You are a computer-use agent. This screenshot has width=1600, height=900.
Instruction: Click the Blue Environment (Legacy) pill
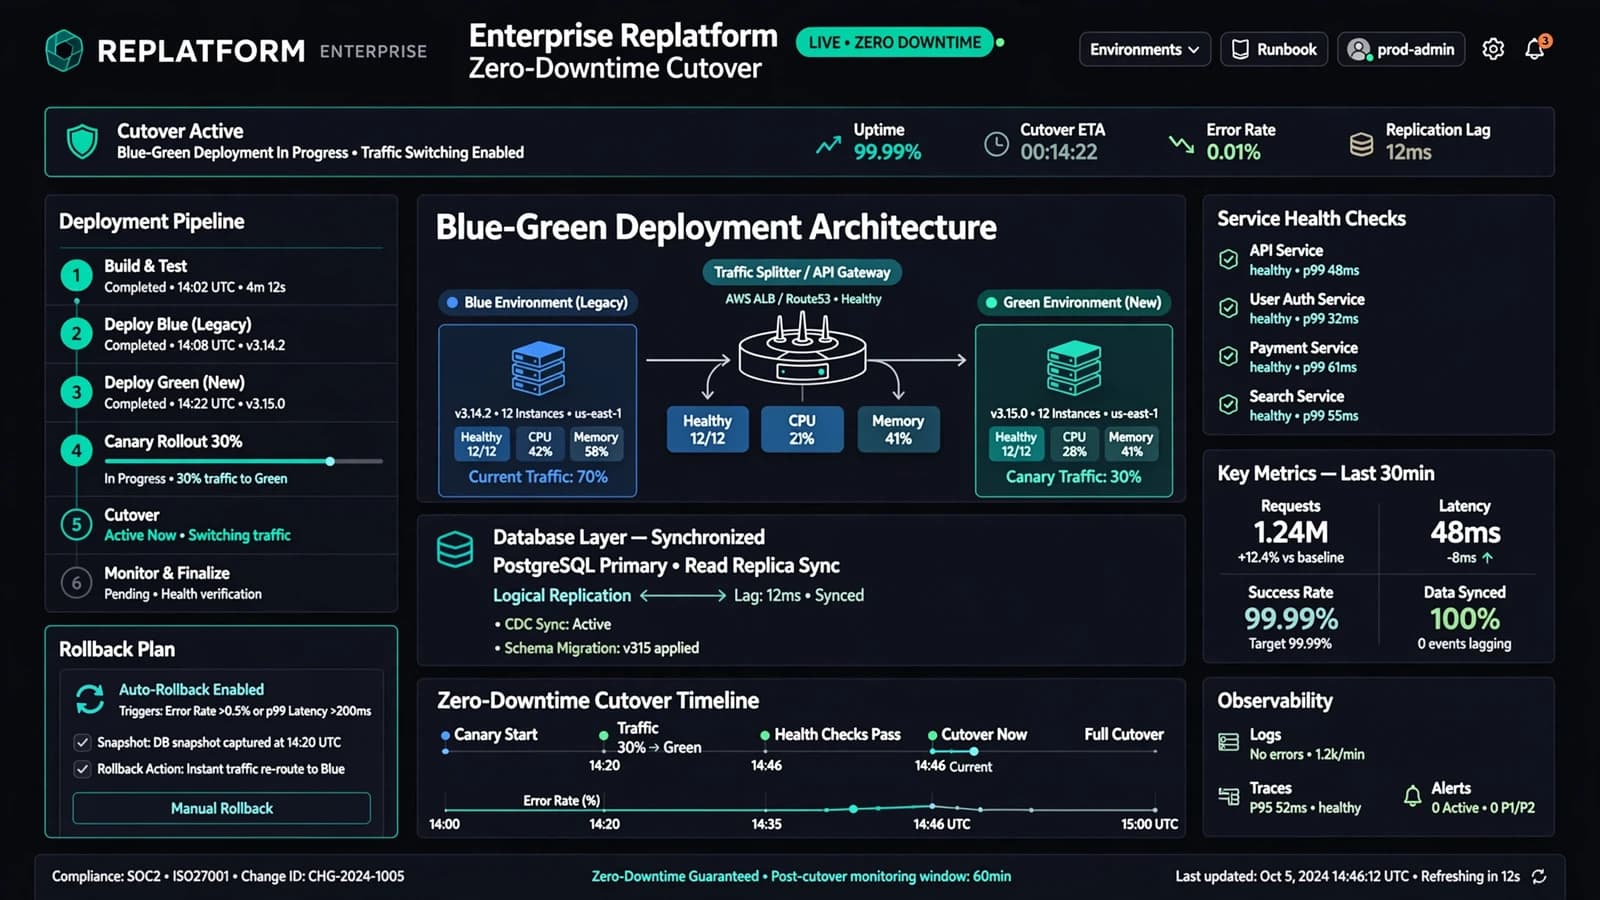point(538,302)
